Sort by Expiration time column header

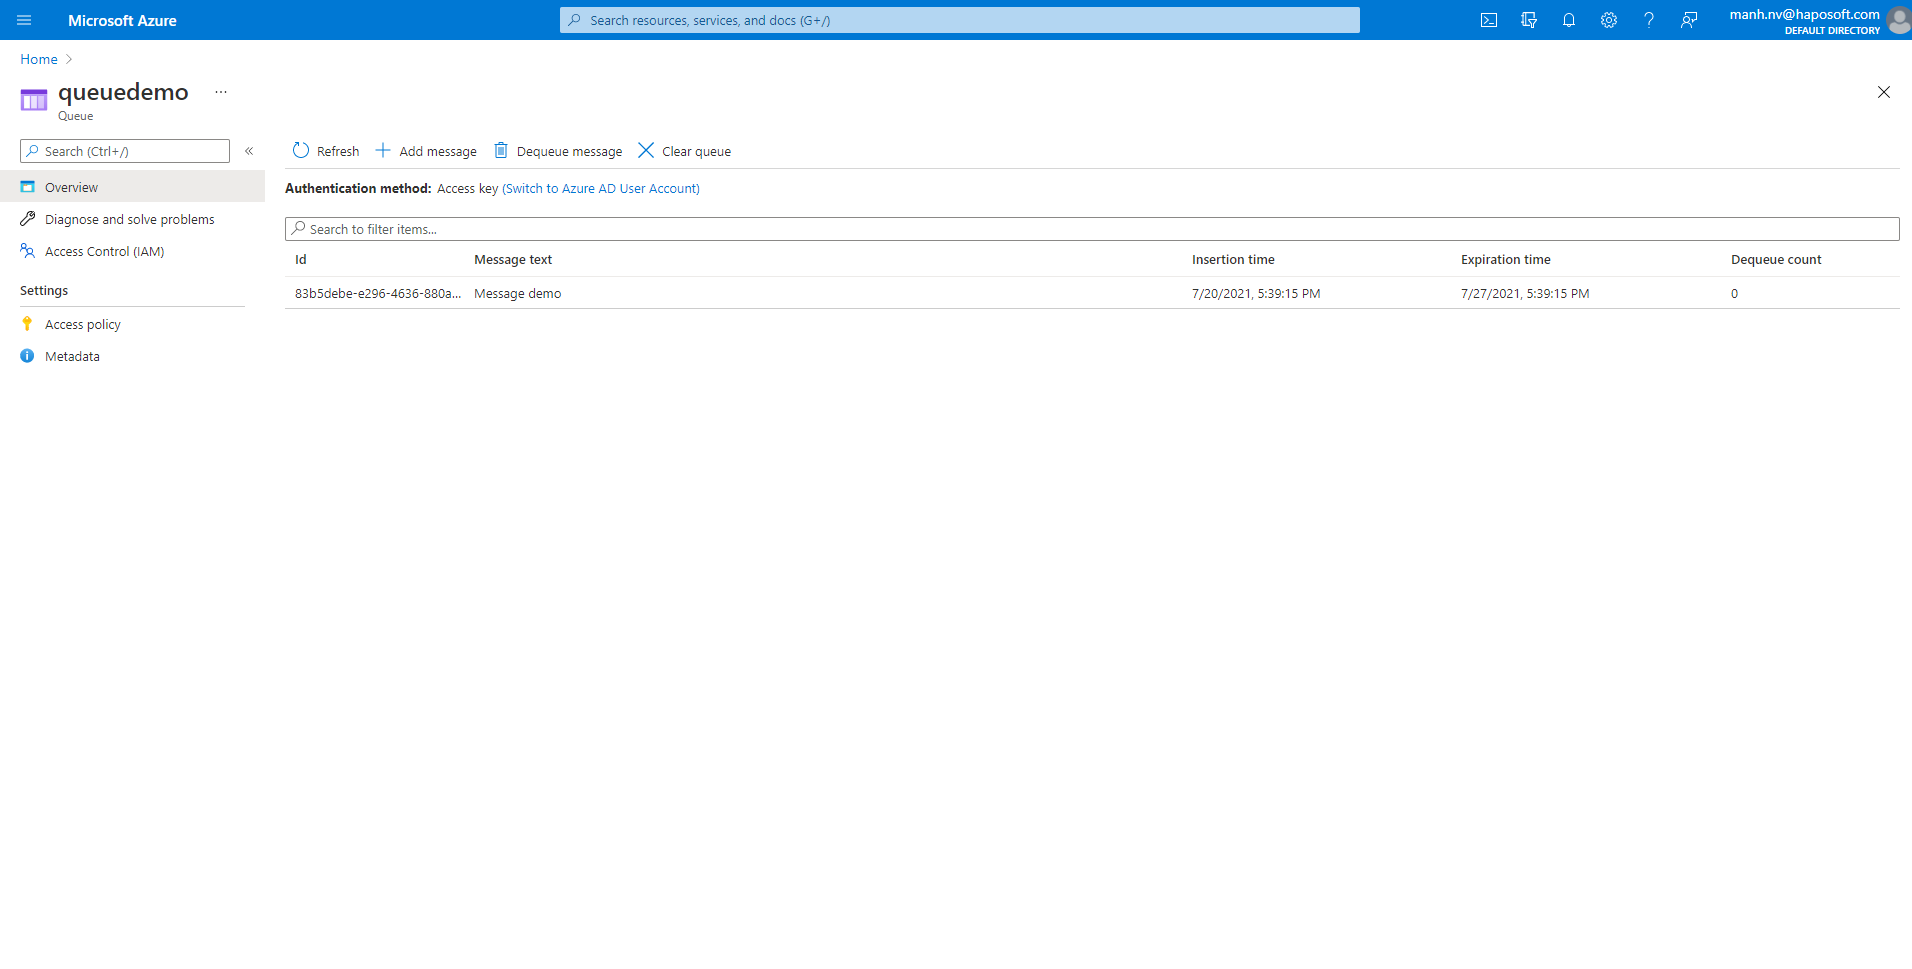click(1506, 260)
